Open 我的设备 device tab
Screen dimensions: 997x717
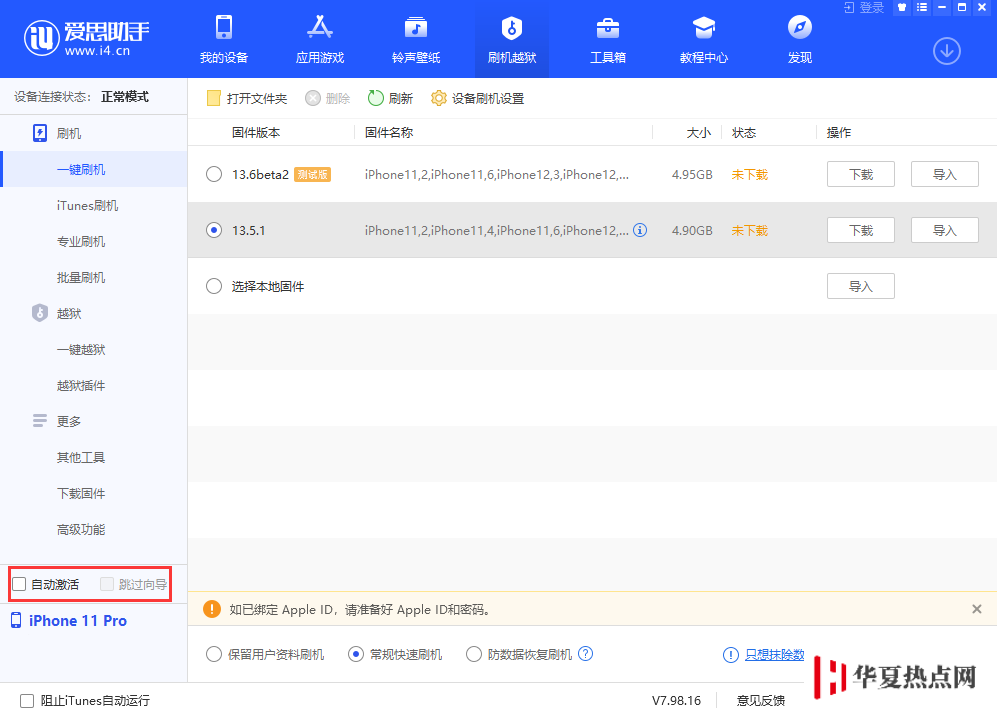[224, 39]
